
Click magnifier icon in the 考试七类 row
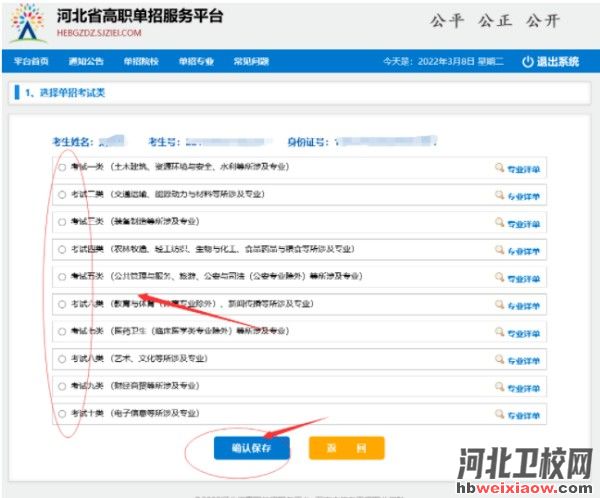coord(499,331)
